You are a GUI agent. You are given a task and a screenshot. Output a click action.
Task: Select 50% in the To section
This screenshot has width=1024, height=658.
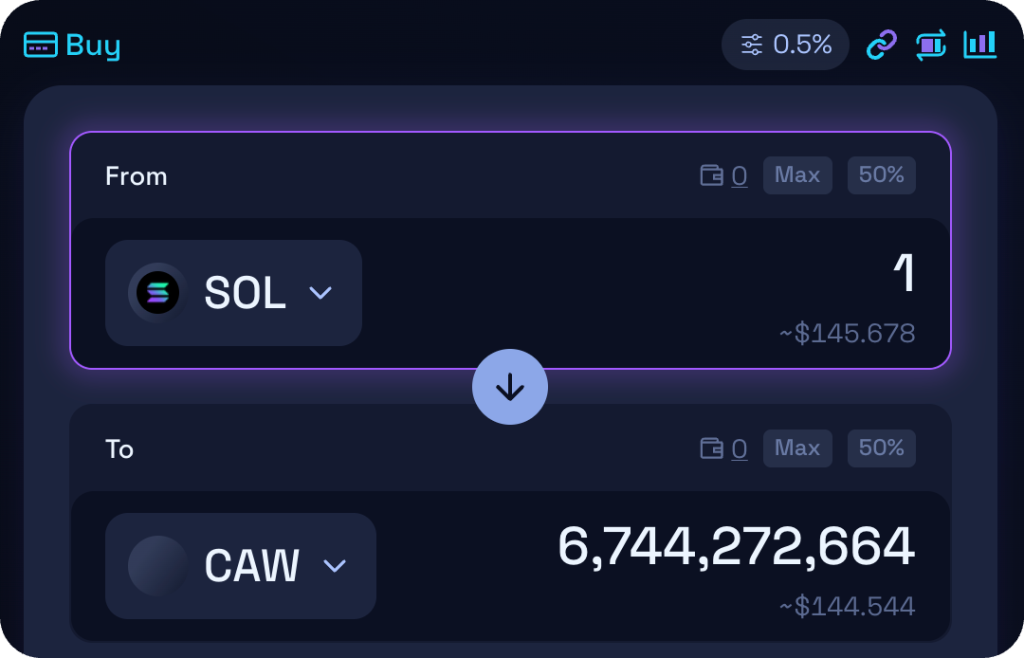tap(881, 448)
